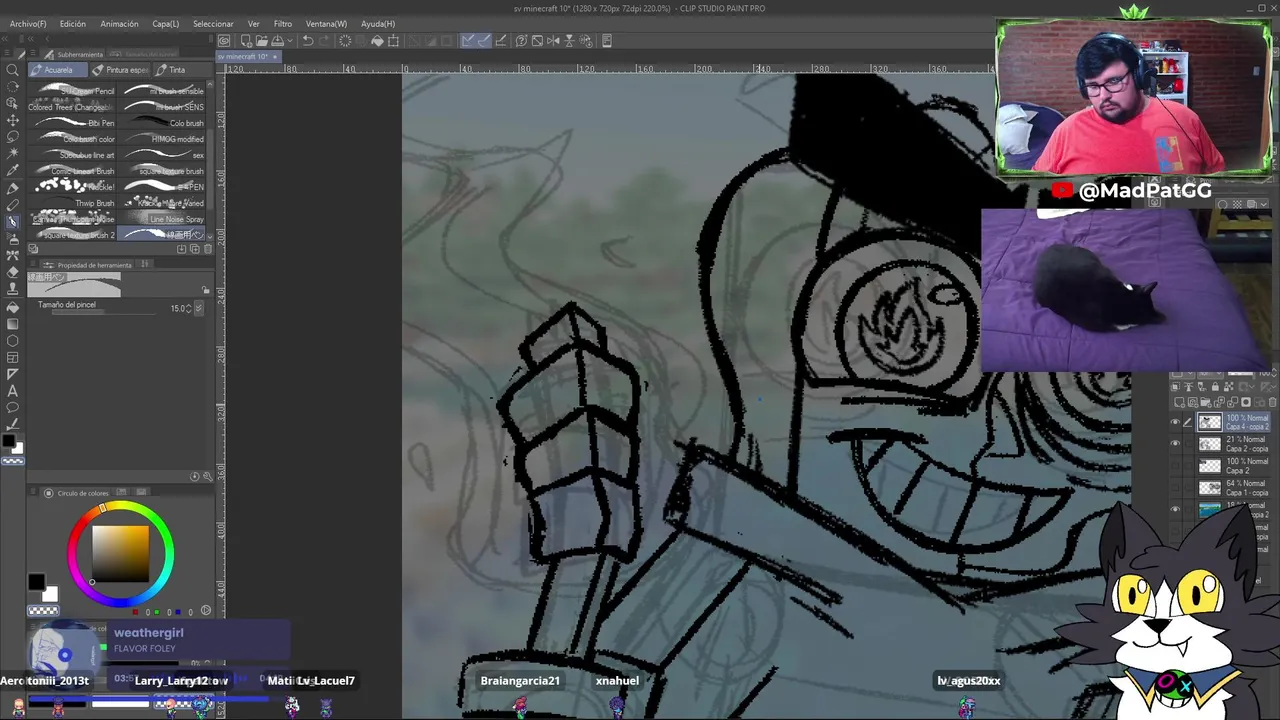Toggle Snap to Special Ruler
This screenshot has width=1280, height=720.
coord(484,41)
